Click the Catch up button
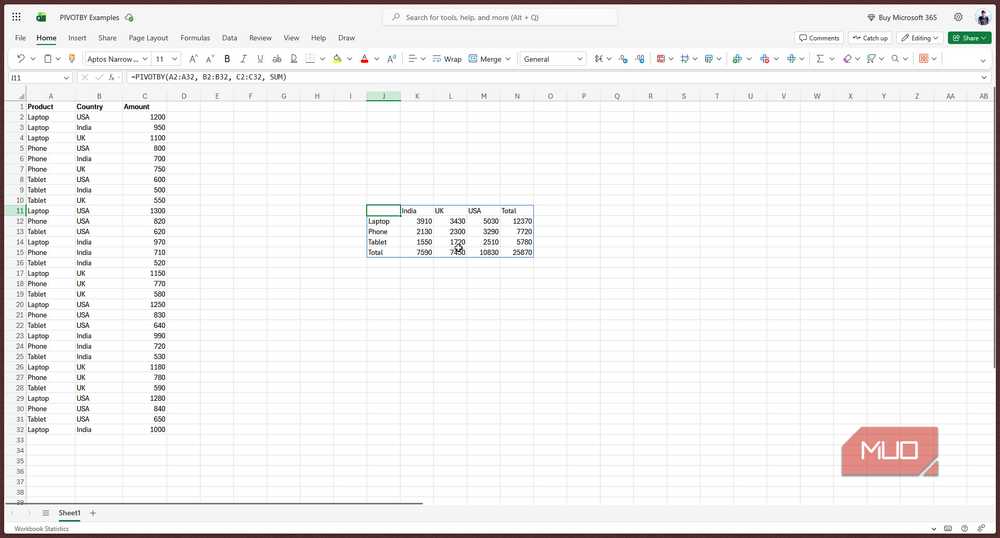Viewport: 1000px width, 538px height. 870,38
